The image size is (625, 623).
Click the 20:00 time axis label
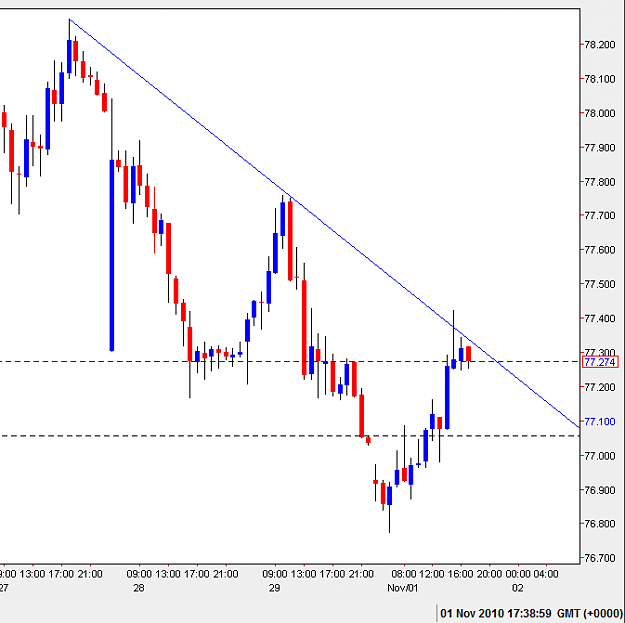[x=489, y=574]
